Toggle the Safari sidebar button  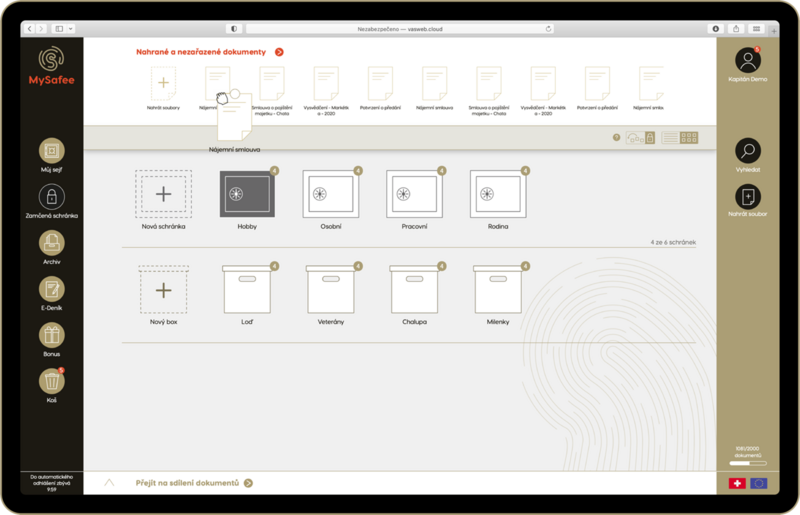[x=59, y=29]
